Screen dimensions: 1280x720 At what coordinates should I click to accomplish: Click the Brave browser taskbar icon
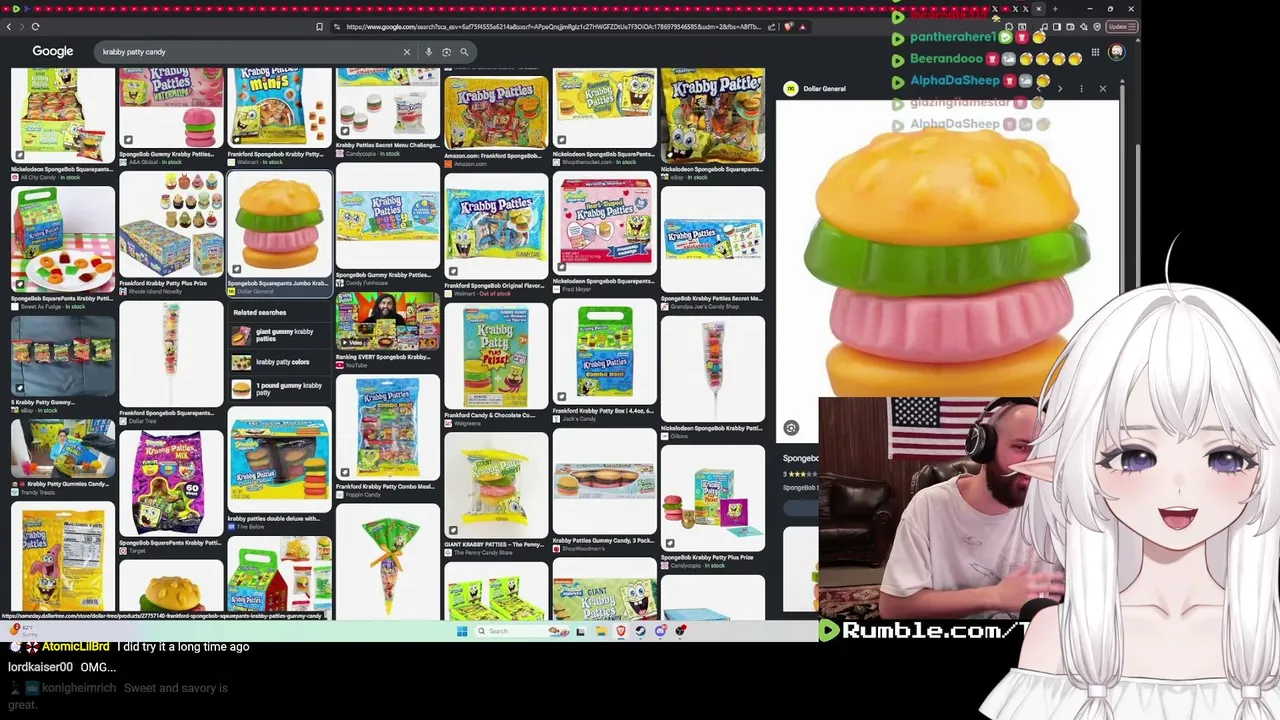[x=621, y=631]
